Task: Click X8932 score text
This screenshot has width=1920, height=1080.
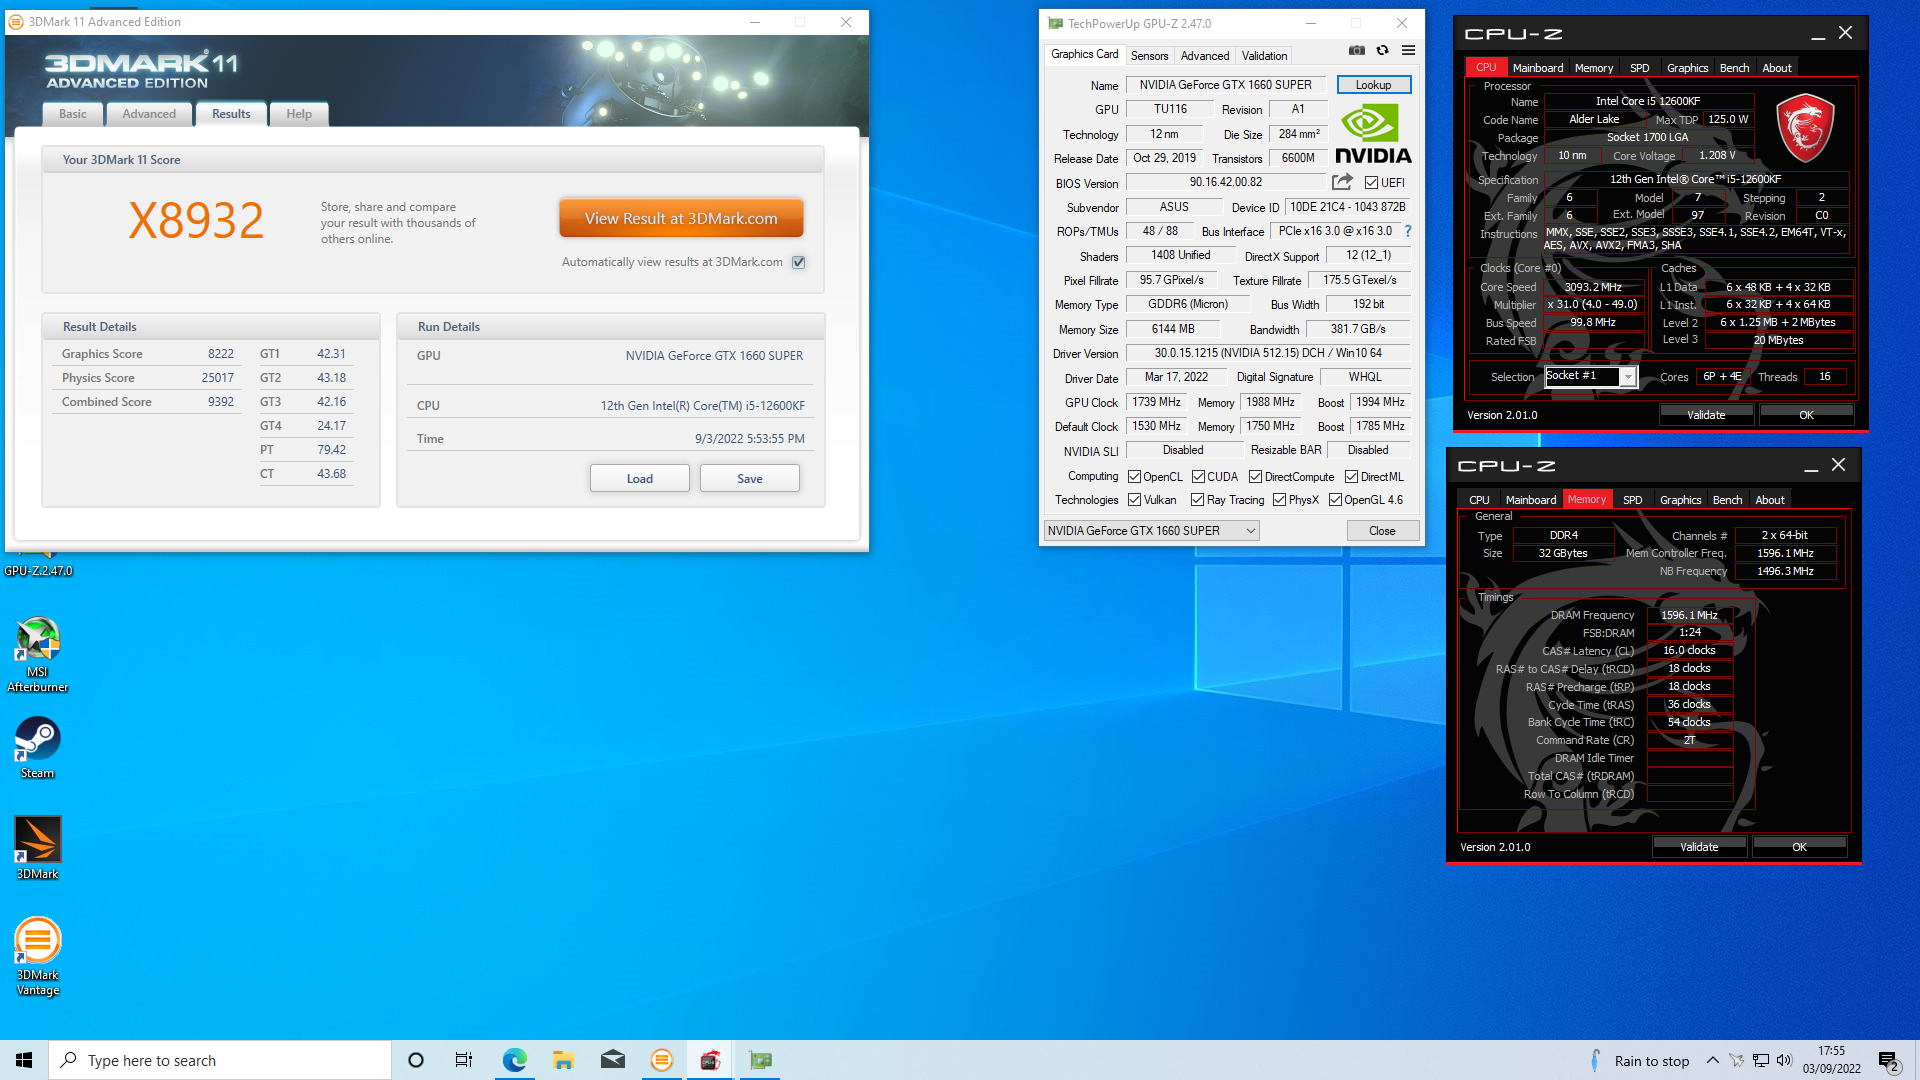Action: point(196,220)
